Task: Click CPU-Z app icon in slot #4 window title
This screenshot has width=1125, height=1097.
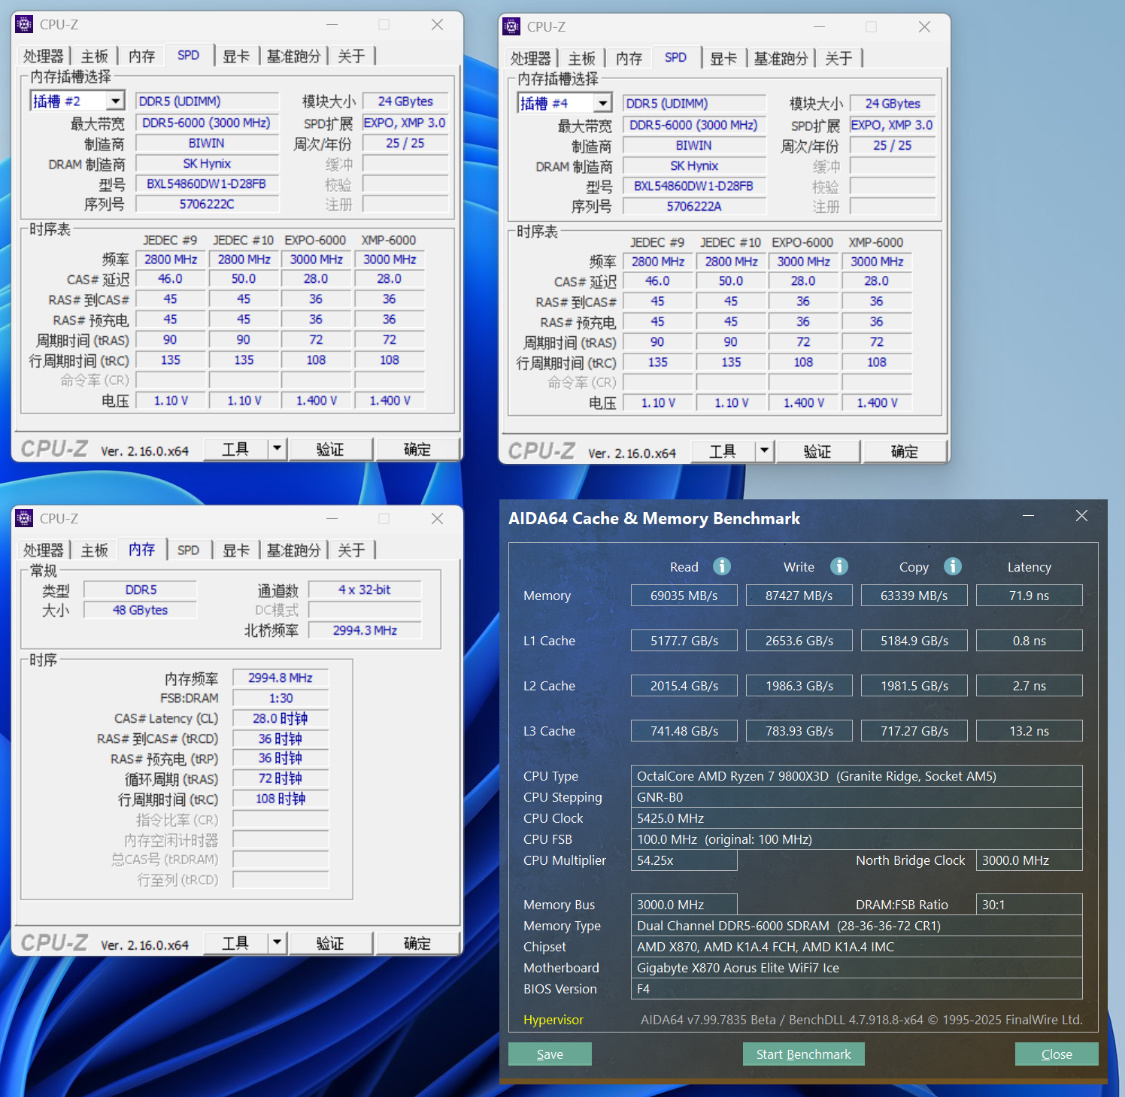Action: pyautogui.click(x=512, y=27)
